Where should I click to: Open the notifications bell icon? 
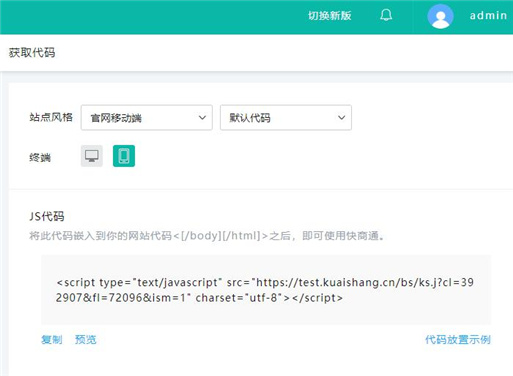386,15
